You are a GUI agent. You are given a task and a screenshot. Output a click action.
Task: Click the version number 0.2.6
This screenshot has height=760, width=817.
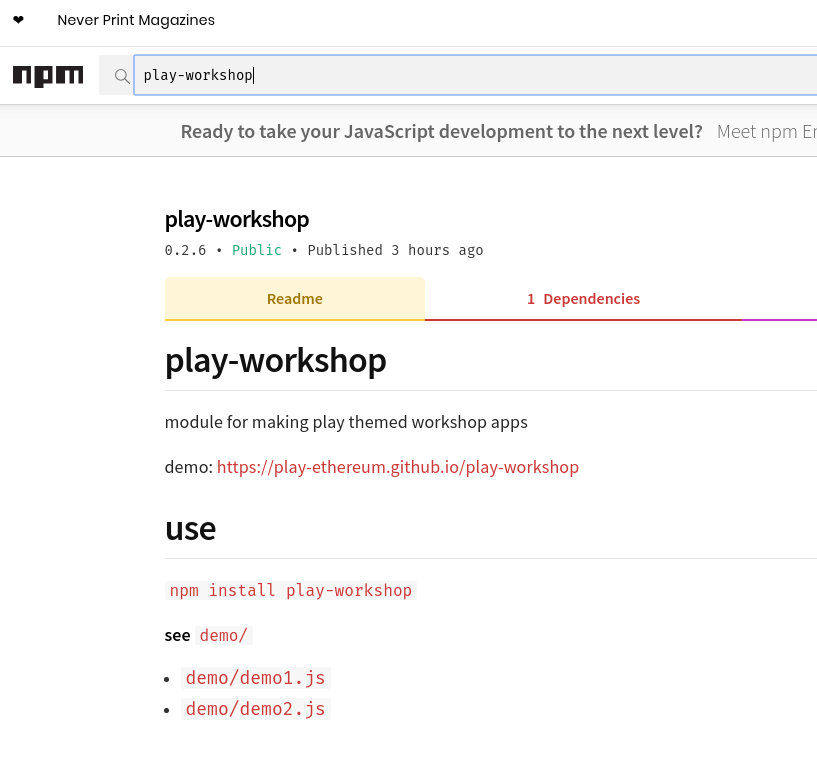(185, 250)
